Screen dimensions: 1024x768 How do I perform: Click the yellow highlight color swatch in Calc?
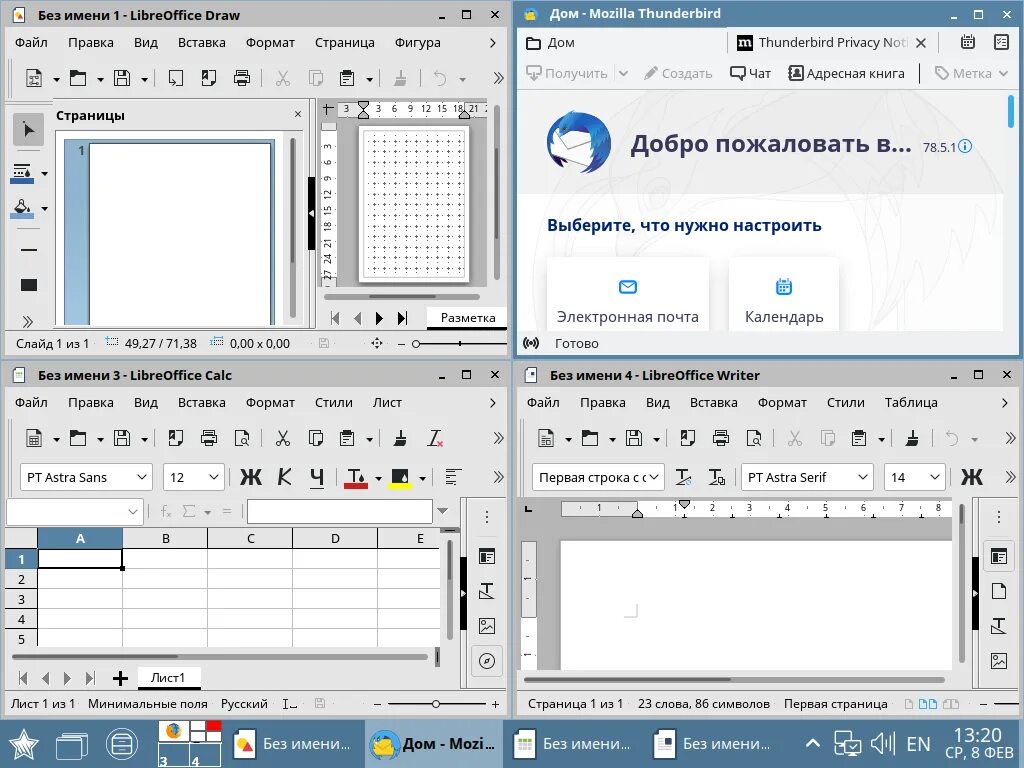pos(400,477)
